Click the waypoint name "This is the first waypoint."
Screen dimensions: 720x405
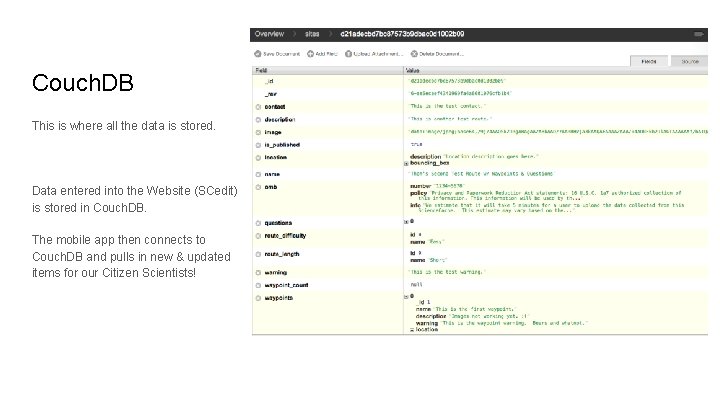[x=475, y=309]
